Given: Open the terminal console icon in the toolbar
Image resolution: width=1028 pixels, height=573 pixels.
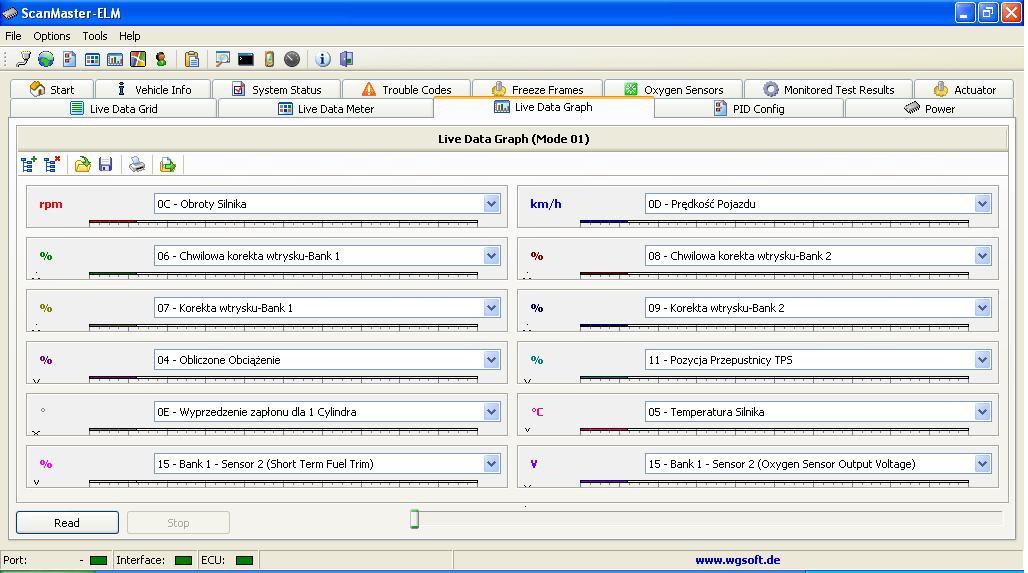Looking at the screenshot, I should click(x=246, y=60).
